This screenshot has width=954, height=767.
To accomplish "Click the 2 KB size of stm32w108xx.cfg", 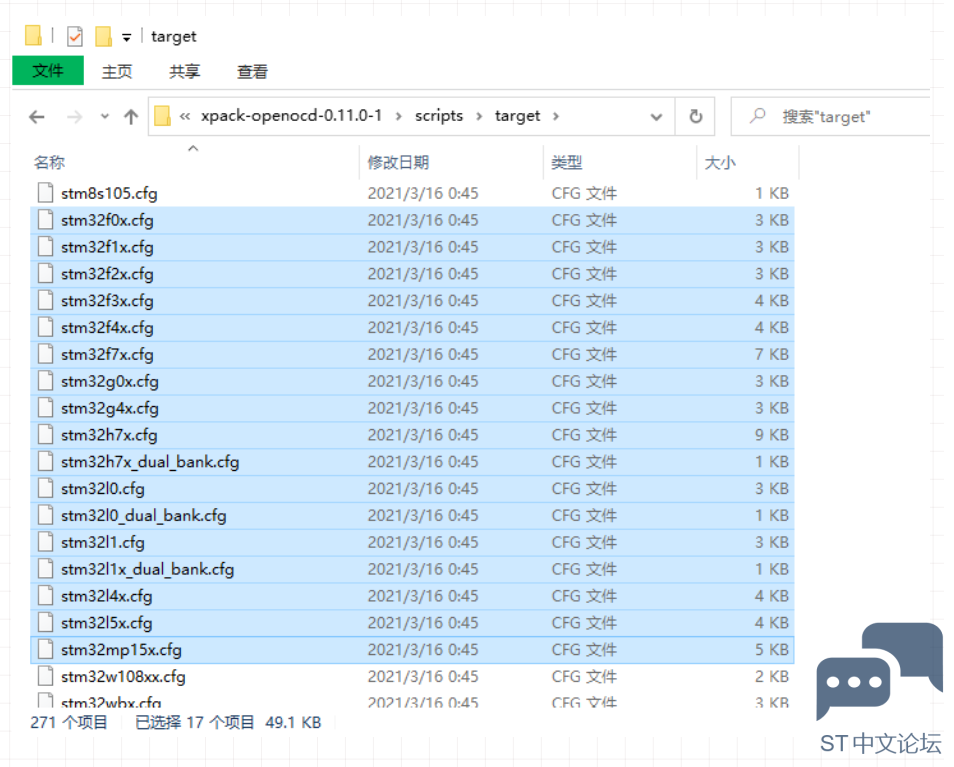I will [771, 676].
